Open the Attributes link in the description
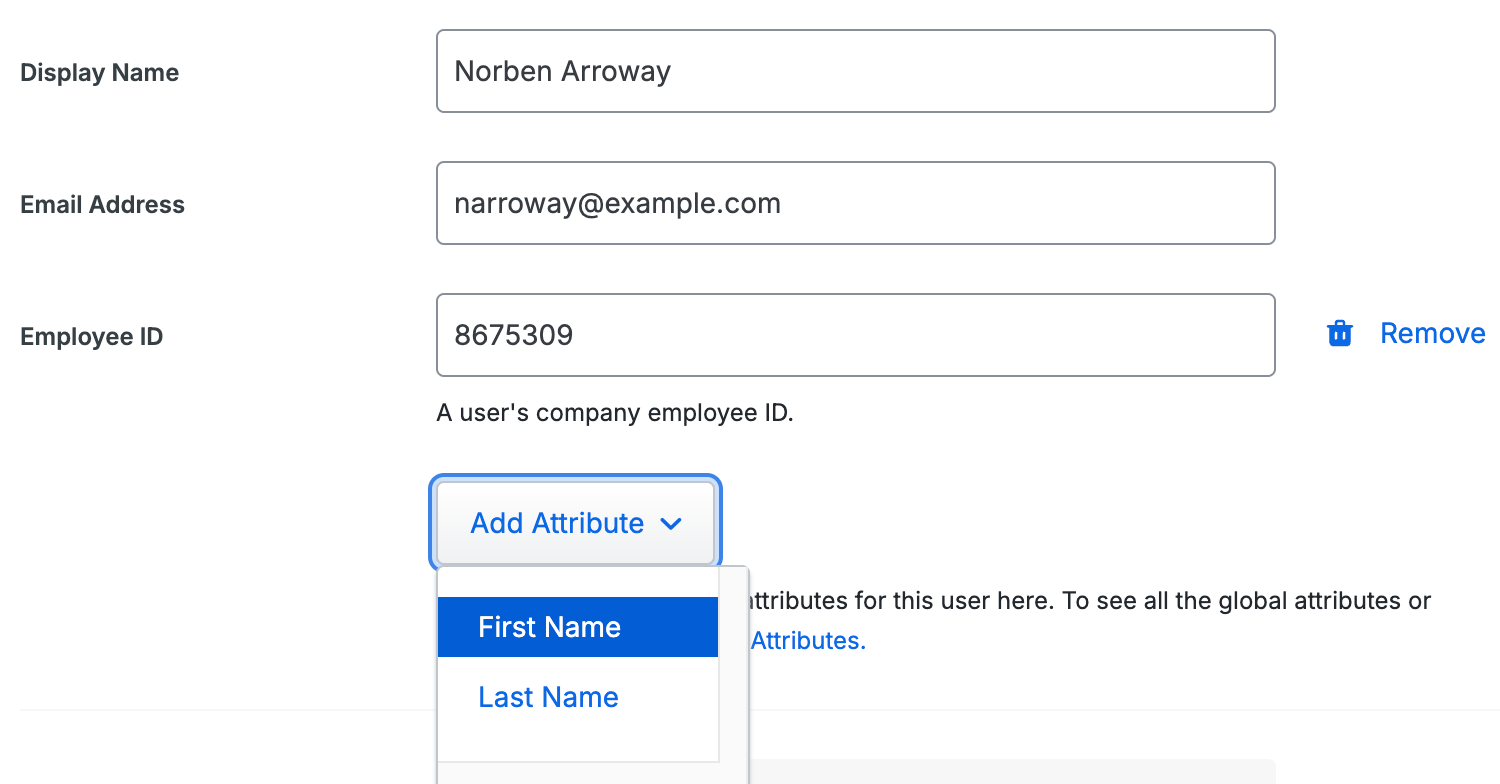This screenshot has width=1500, height=784. [807, 641]
